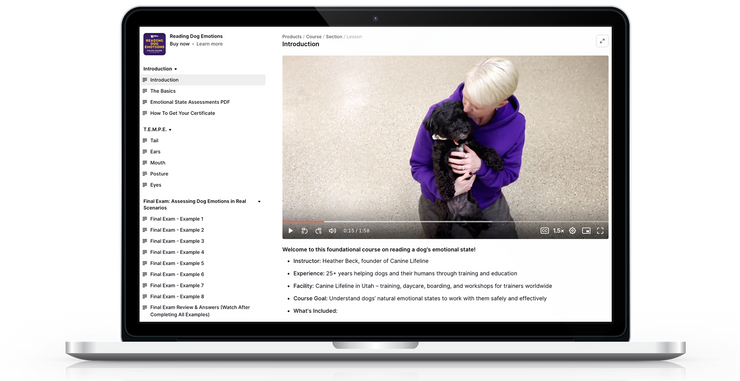Click the Reading Dog Emotions course thumbnail
Viewport: 740px width, 381px height.
(154, 44)
